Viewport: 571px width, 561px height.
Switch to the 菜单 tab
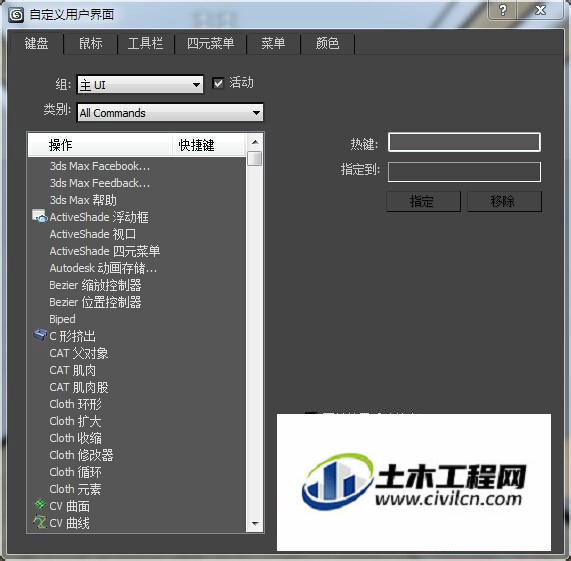273,43
